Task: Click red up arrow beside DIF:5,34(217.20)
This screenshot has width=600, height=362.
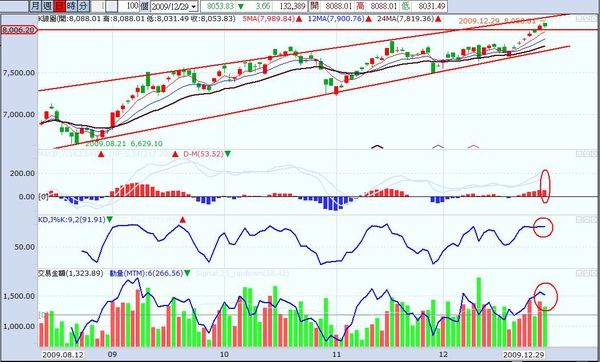Action: click(175, 154)
